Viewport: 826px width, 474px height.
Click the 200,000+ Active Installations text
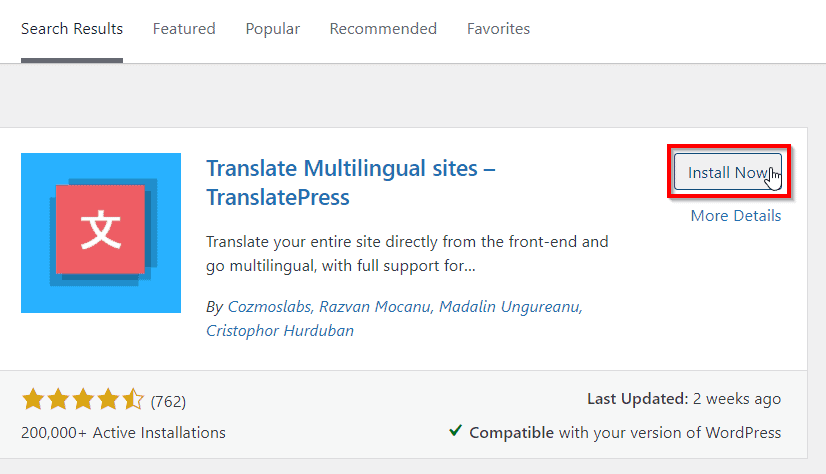[123, 432]
